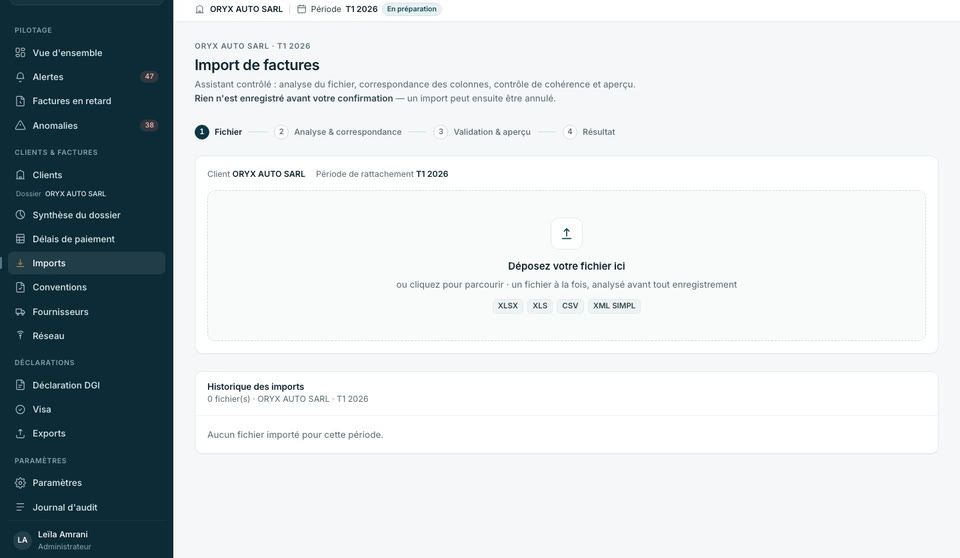
Task: Click the Déclaration DGI file icon
Action: pos(20,385)
